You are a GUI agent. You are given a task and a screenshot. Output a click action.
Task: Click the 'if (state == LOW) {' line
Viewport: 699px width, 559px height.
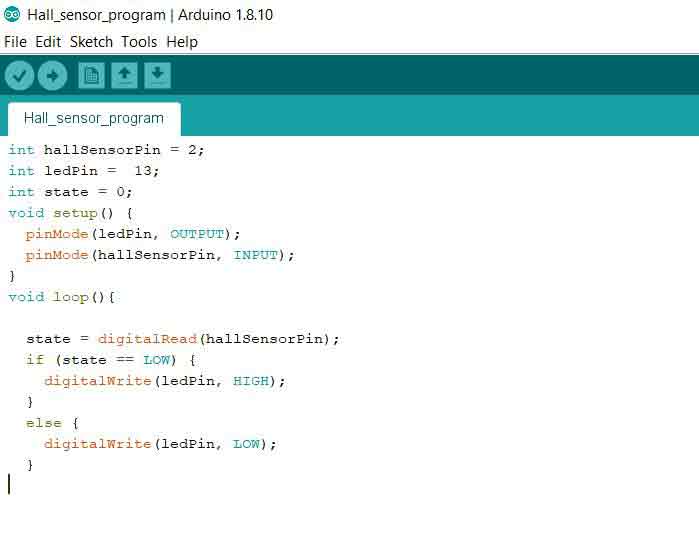click(x=111, y=360)
